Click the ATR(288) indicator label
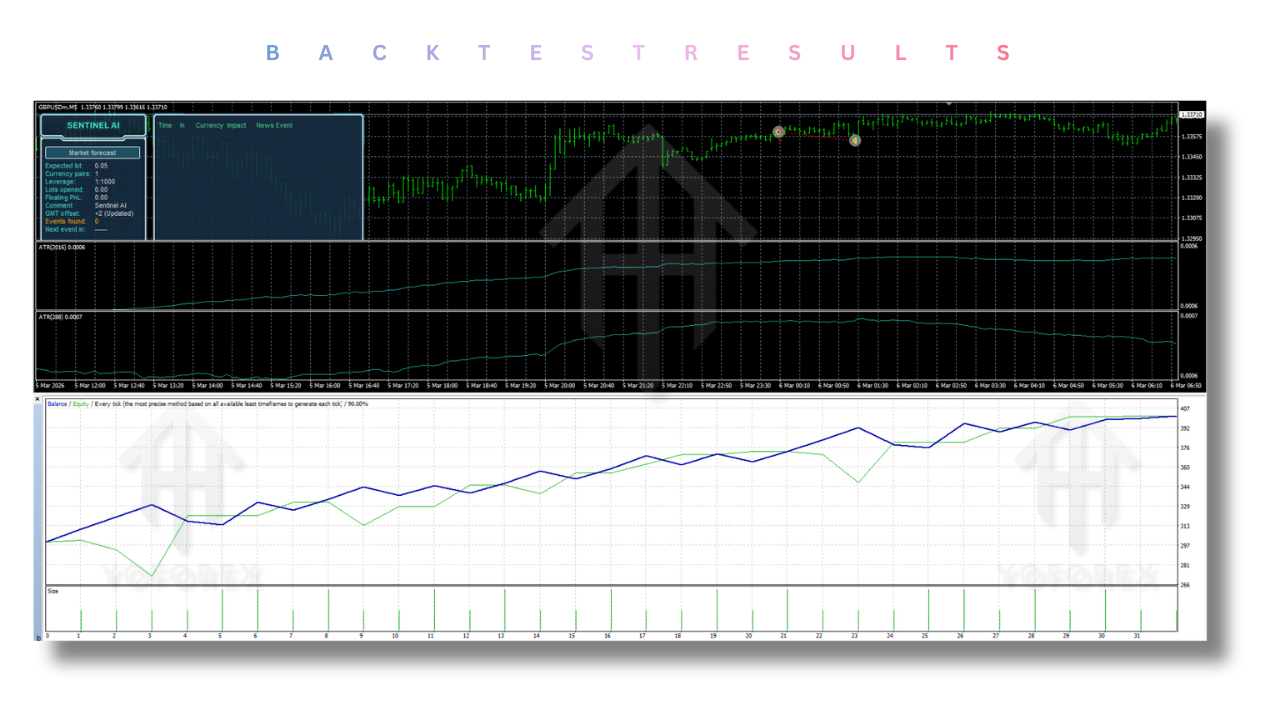The height and width of the screenshot is (720, 1280). (59, 316)
